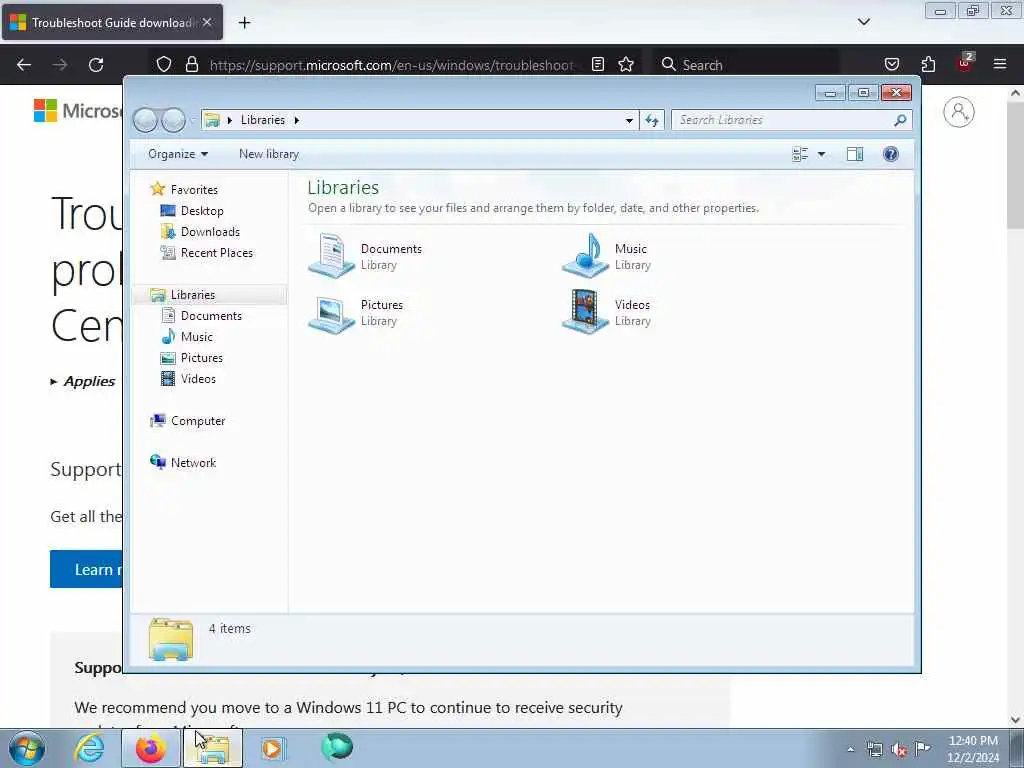Viewport: 1024px width, 768px height.
Task: Open Firefox hamburger application menu
Action: (1000, 65)
